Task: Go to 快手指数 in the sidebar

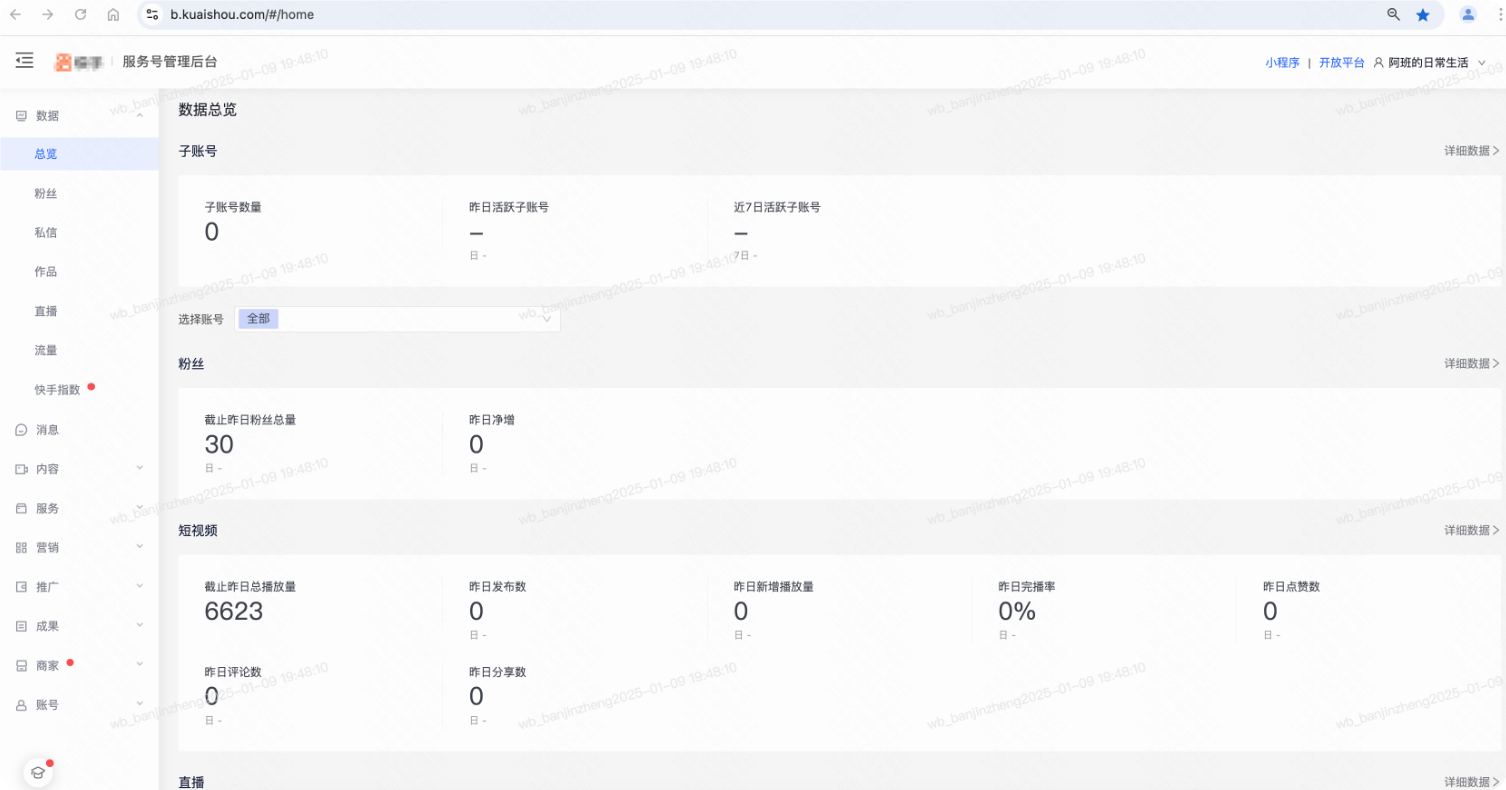Action: point(57,390)
